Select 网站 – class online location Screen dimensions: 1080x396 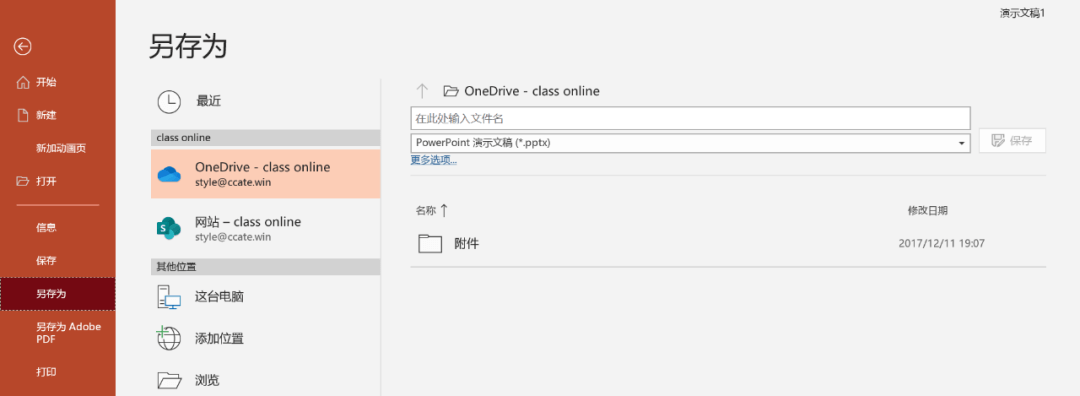[x=265, y=228]
